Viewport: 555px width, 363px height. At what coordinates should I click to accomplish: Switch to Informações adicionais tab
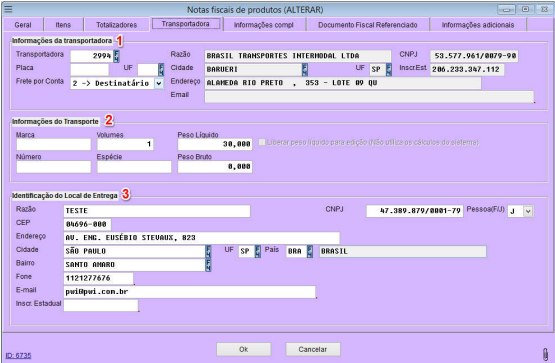[x=478, y=25]
